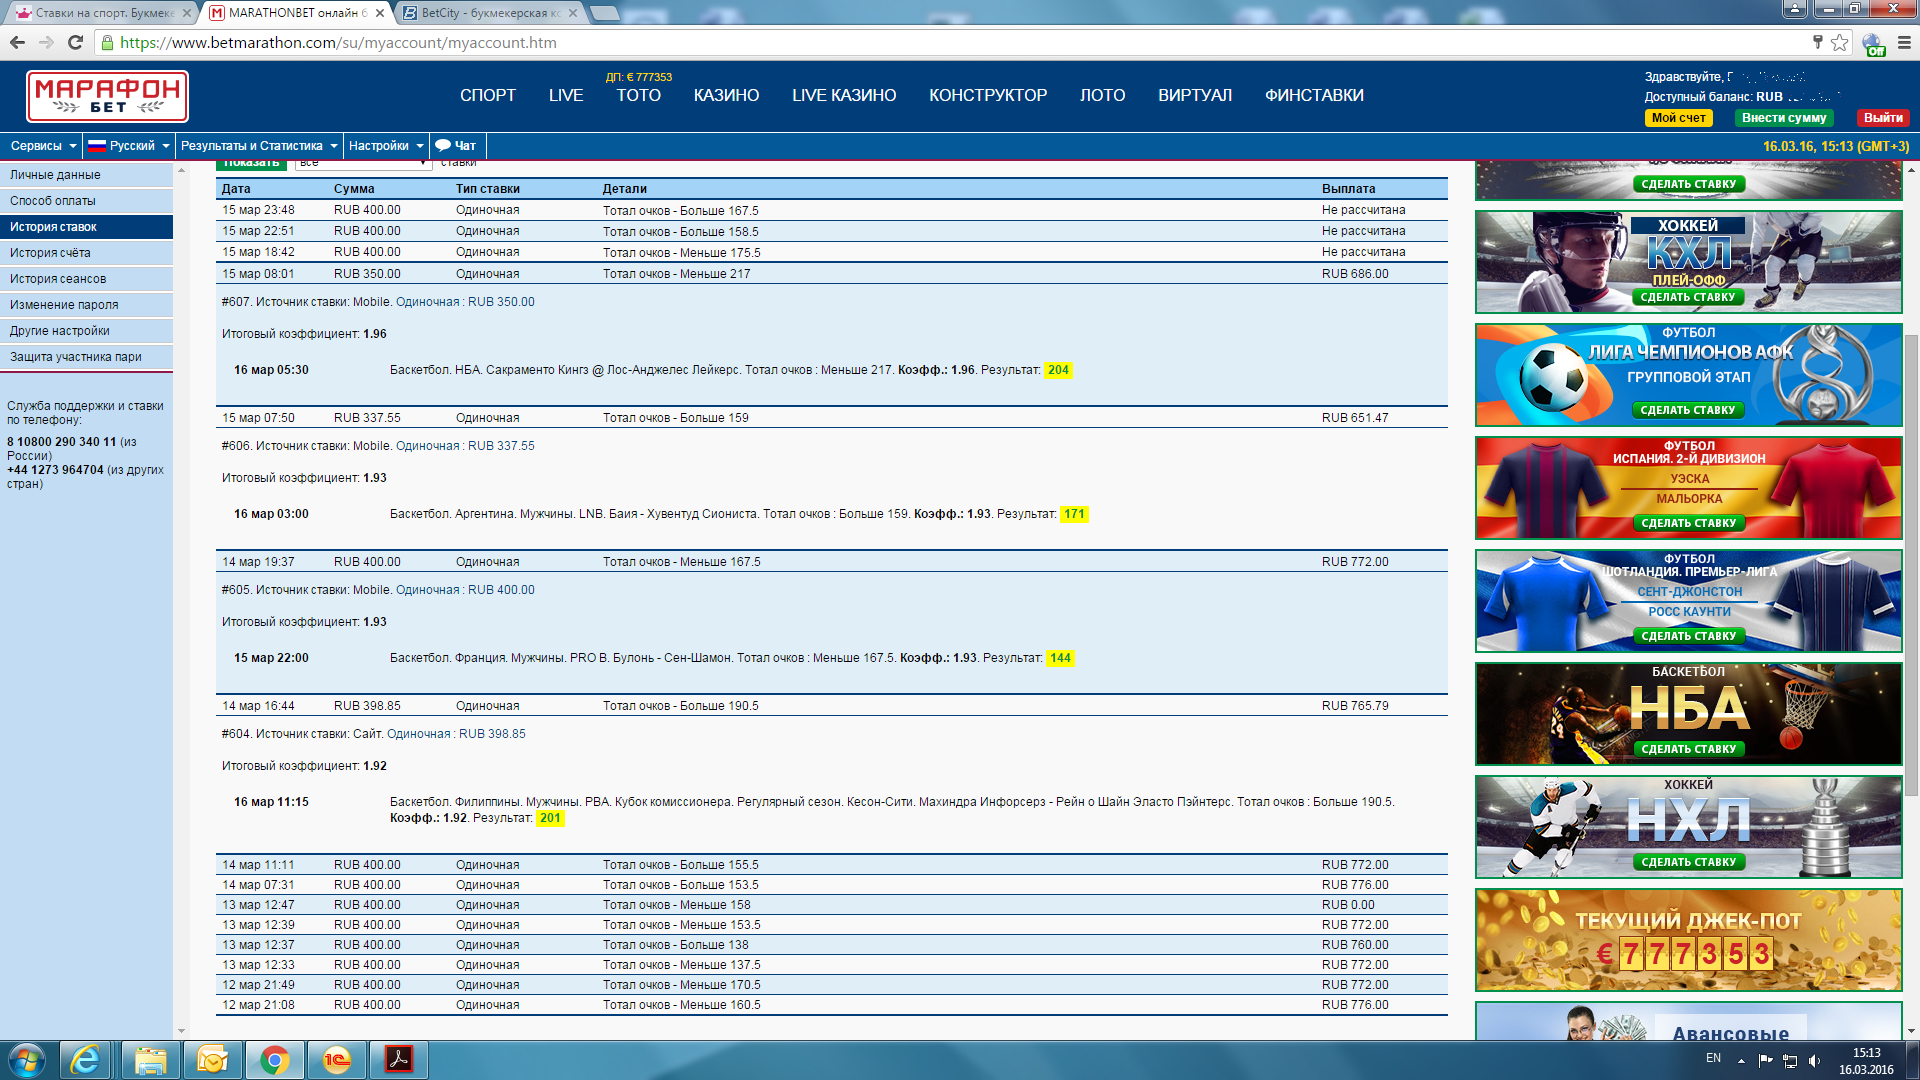The width and height of the screenshot is (1920, 1080).
Task: Launch Internet Explorer from taskbar
Action: (86, 1060)
